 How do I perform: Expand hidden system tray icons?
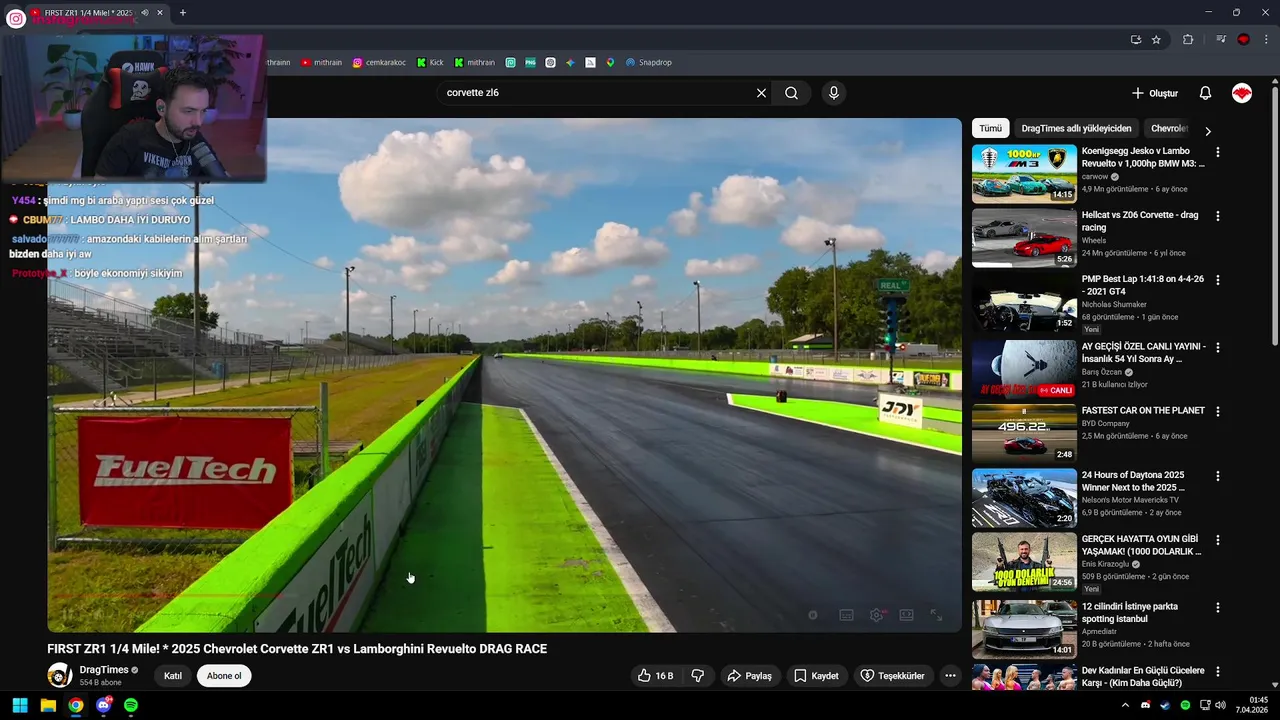tap(1125, 705)
